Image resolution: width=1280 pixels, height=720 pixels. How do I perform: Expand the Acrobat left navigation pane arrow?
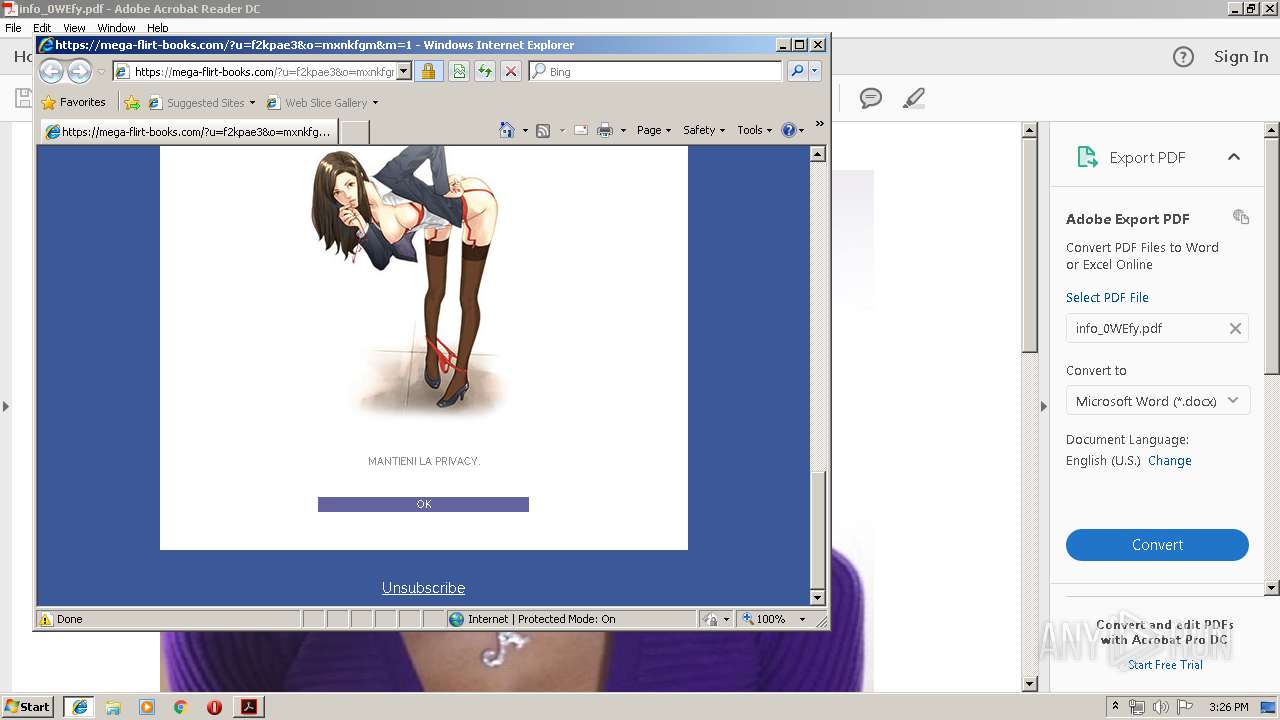[6, 406]
